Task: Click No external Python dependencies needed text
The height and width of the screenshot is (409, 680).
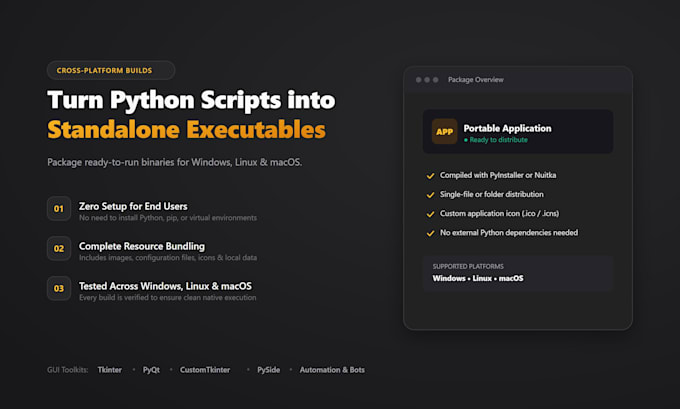Action: [509, 233]
